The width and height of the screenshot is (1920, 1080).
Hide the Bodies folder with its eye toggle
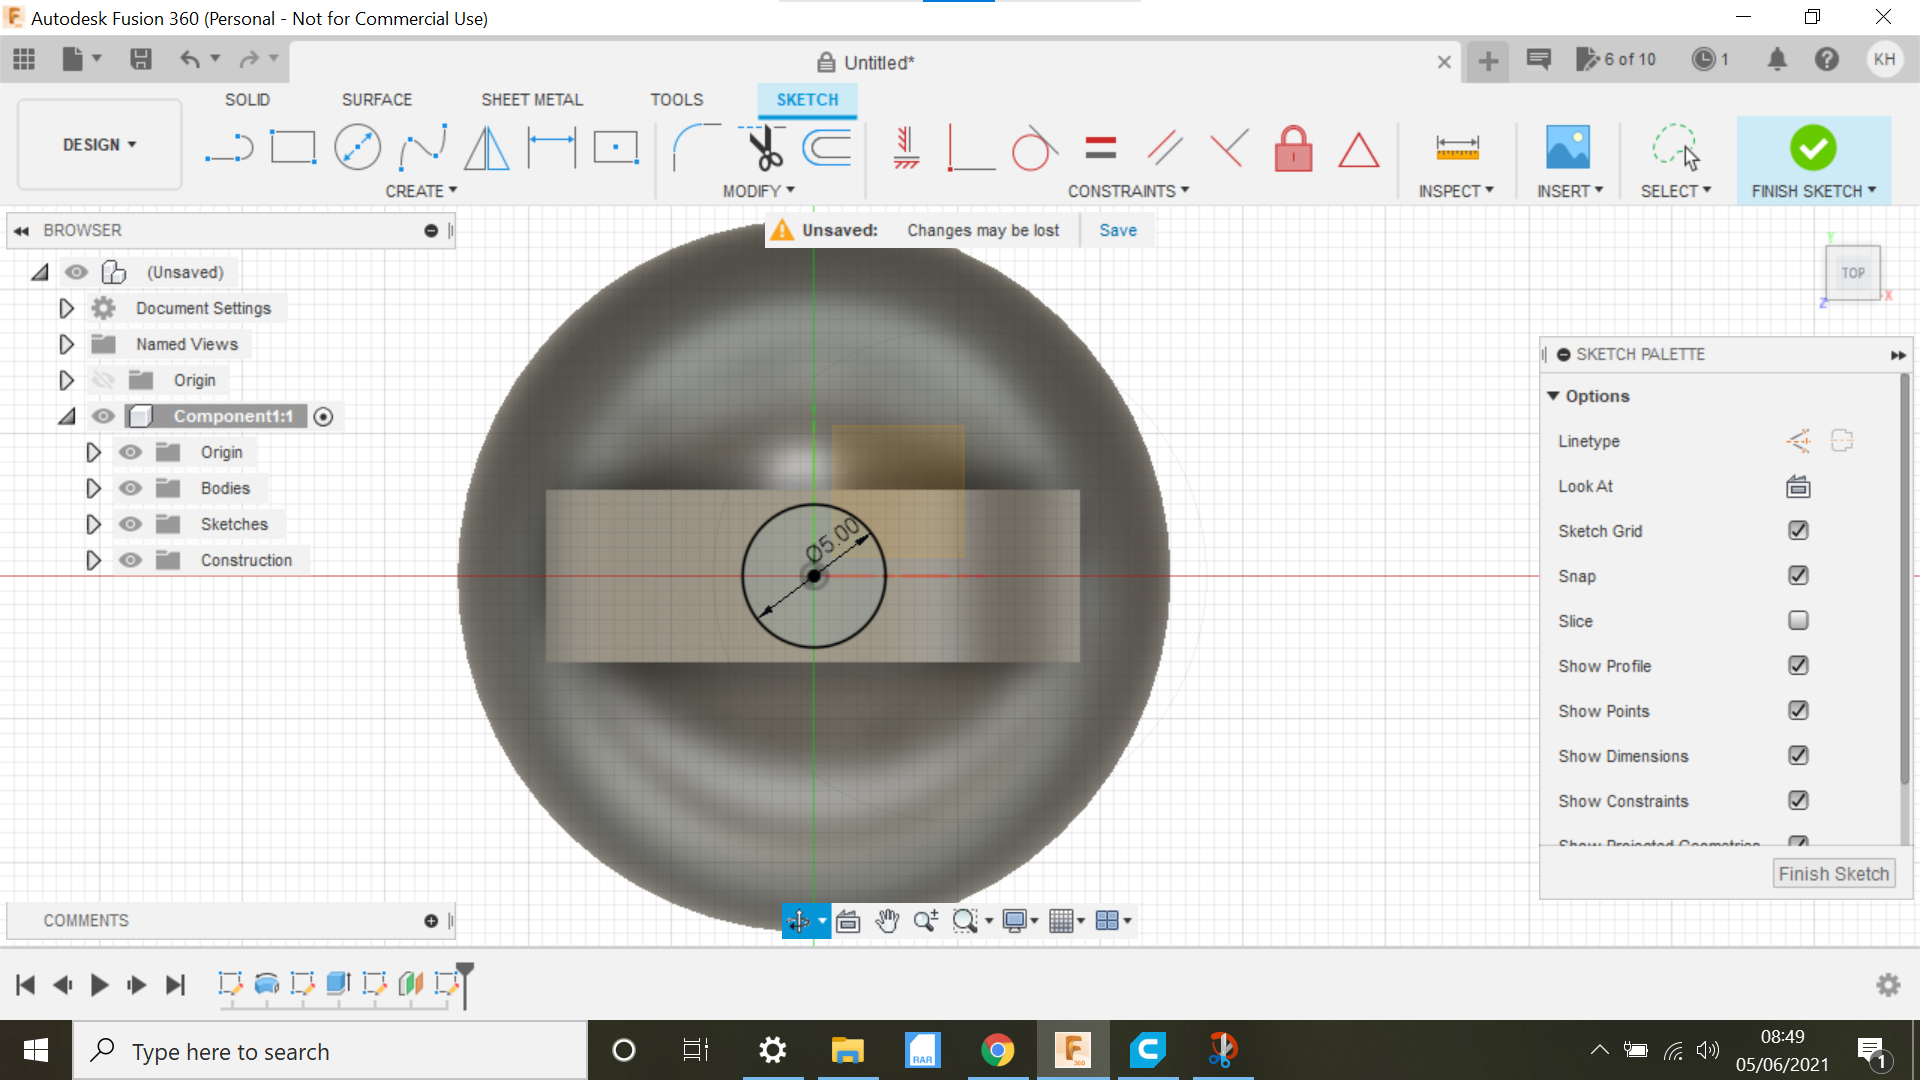130,488
